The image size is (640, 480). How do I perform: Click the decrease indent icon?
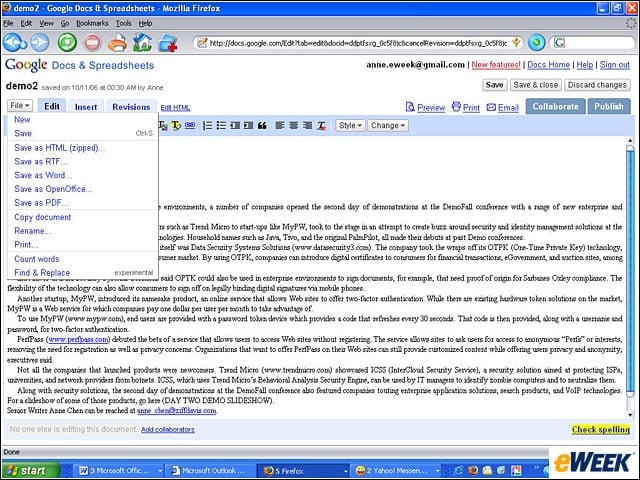[235, 125]
